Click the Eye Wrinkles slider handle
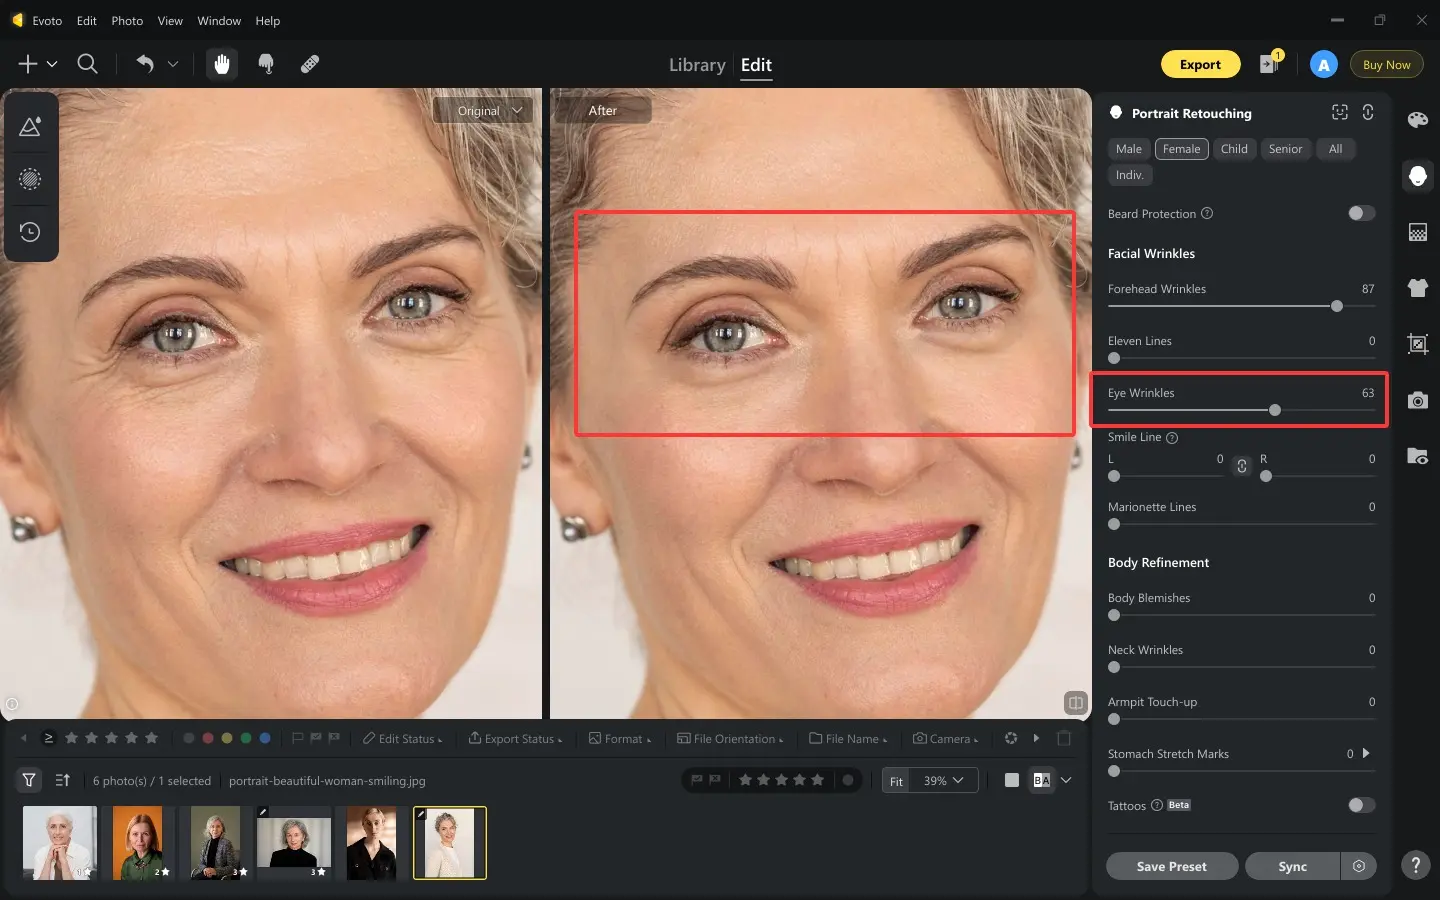This screenshot has height=900, width=1440. (1274, 410)
